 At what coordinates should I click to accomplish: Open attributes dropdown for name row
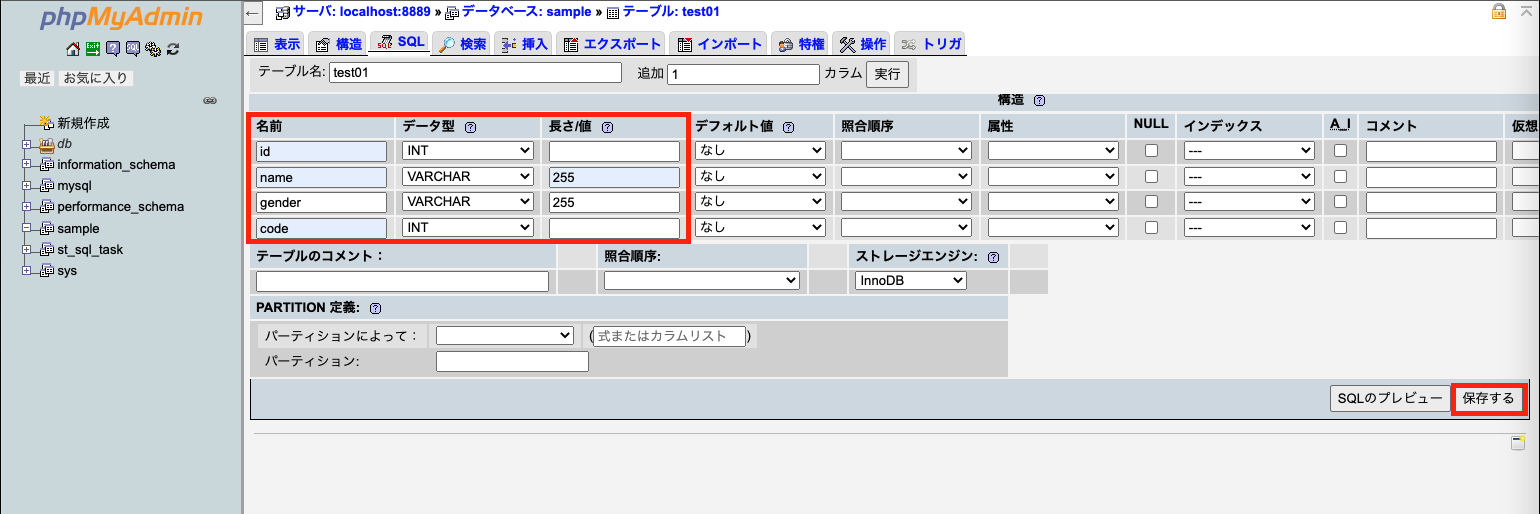1053,177
